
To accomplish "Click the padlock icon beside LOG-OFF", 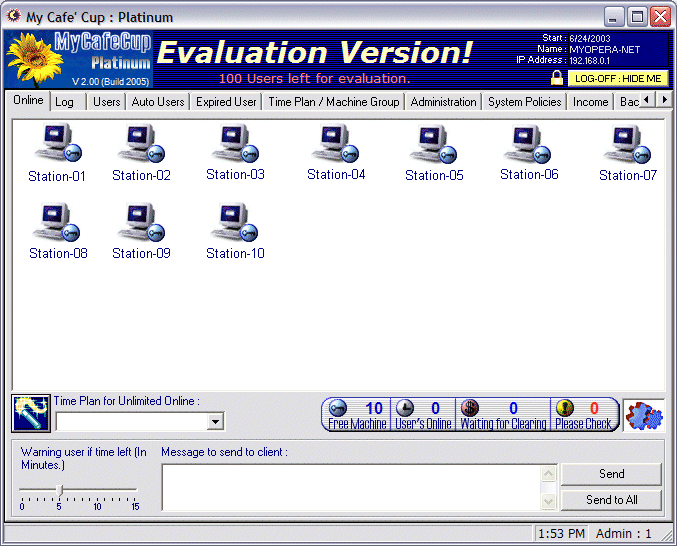I will [x=557, y=78].
